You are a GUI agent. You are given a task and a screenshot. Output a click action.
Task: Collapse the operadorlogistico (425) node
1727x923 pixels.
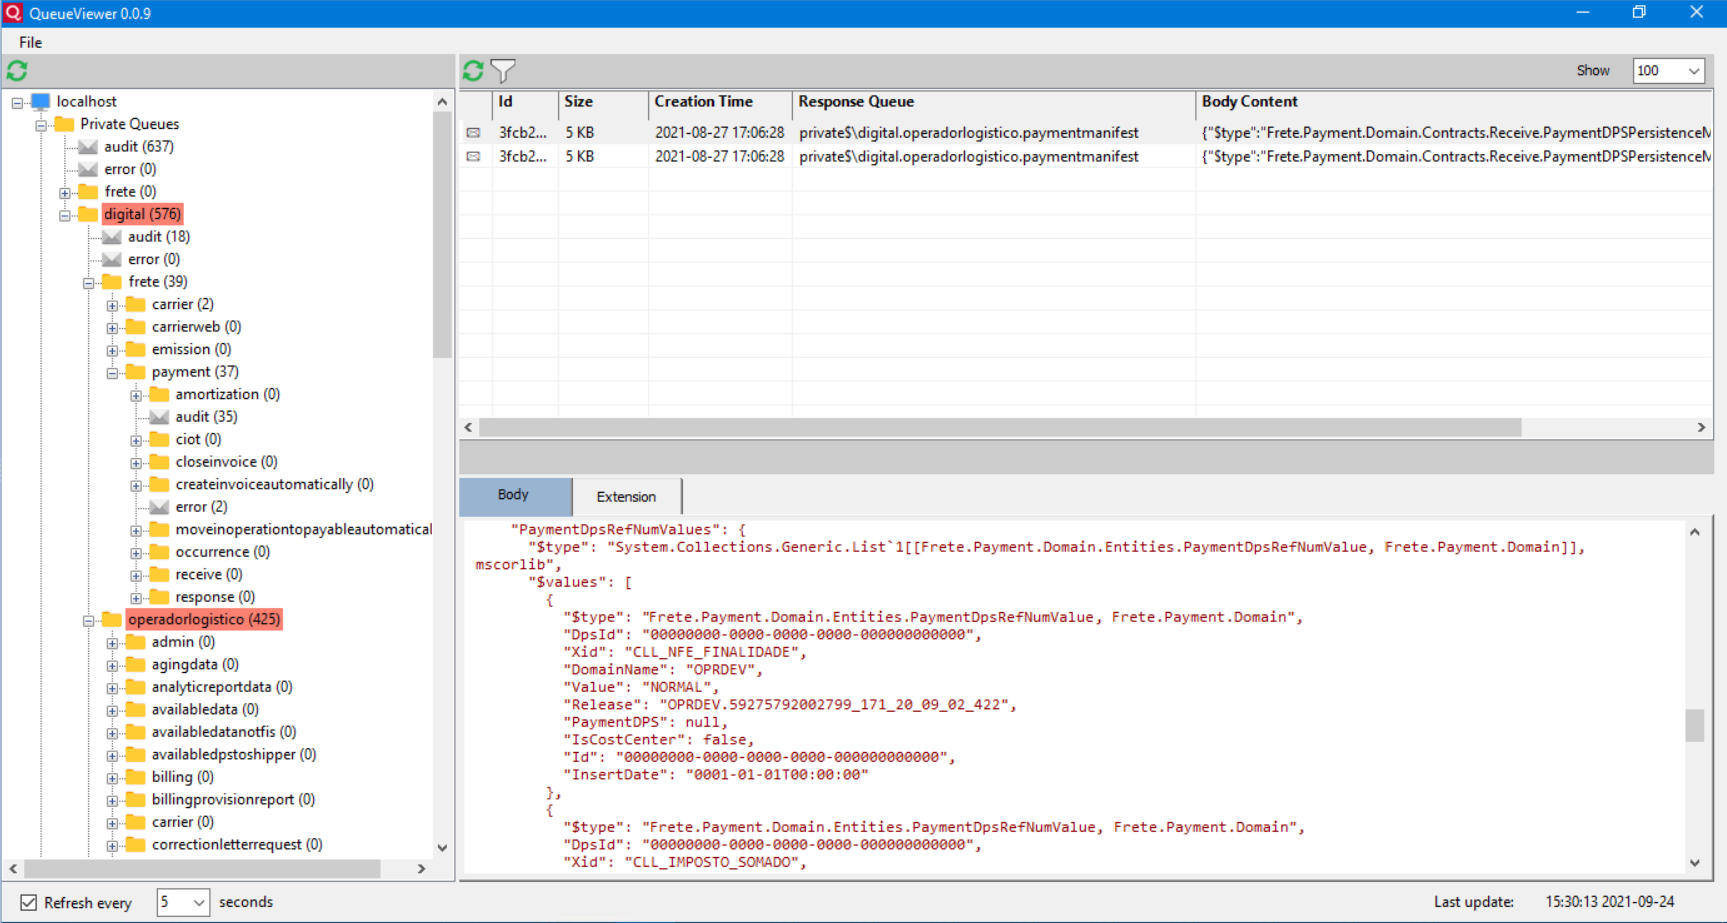[x=89, y=620]
